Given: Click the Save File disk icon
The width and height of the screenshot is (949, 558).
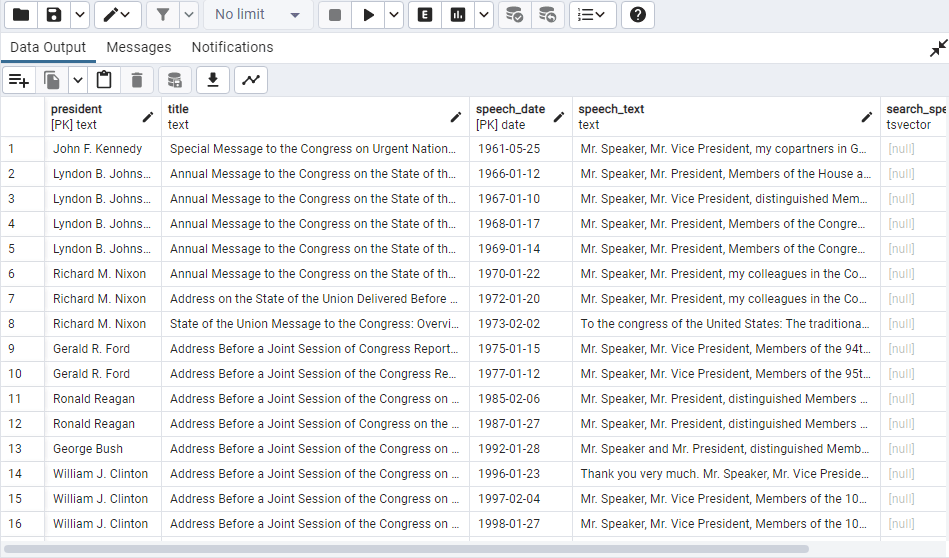Looking at the screenshot, I should coord(54,15).
